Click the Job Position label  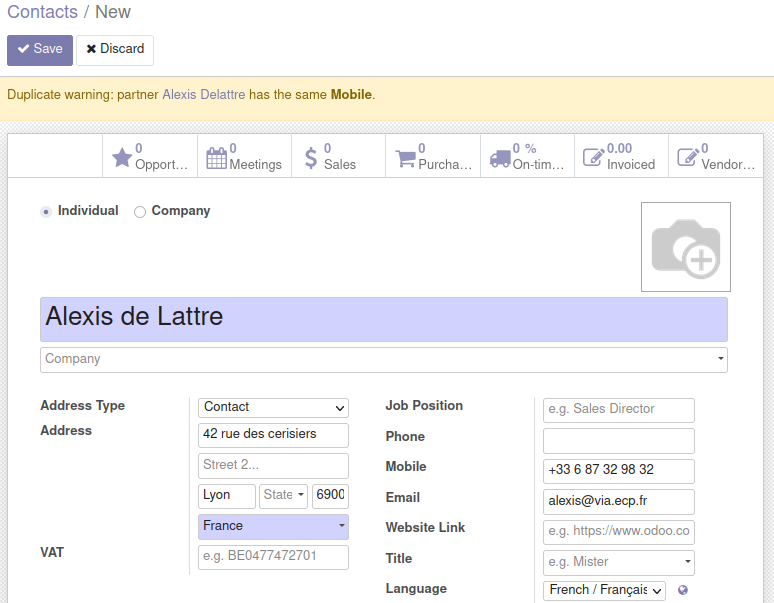coord(424,406)
